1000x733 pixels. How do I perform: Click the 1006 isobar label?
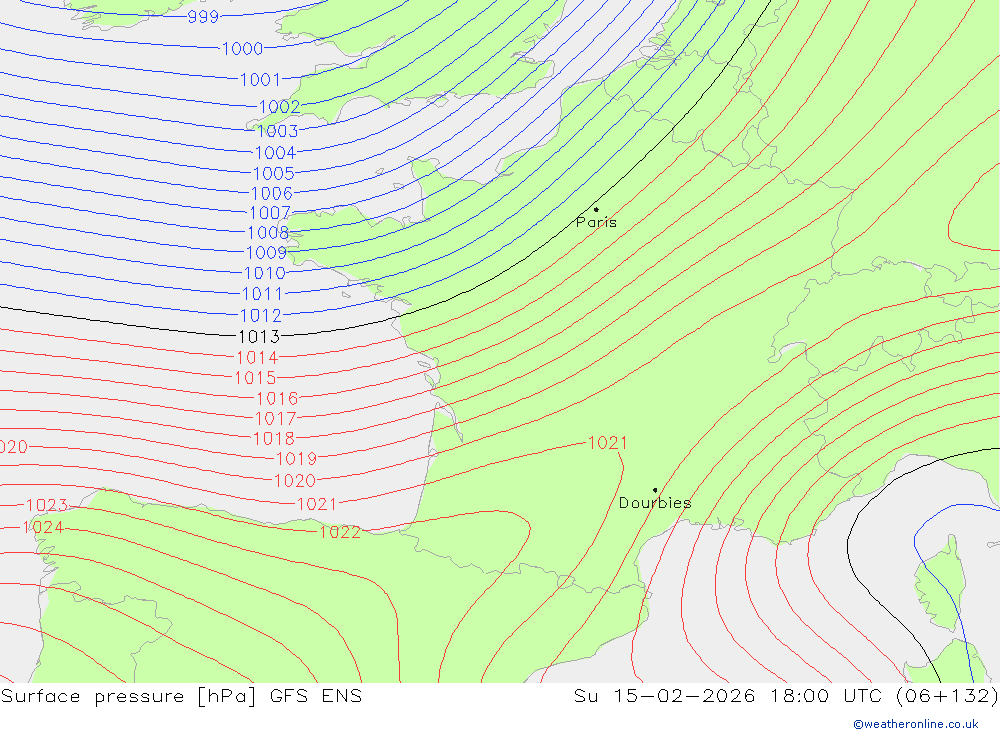pyautogui.click(x=272, y=193)
